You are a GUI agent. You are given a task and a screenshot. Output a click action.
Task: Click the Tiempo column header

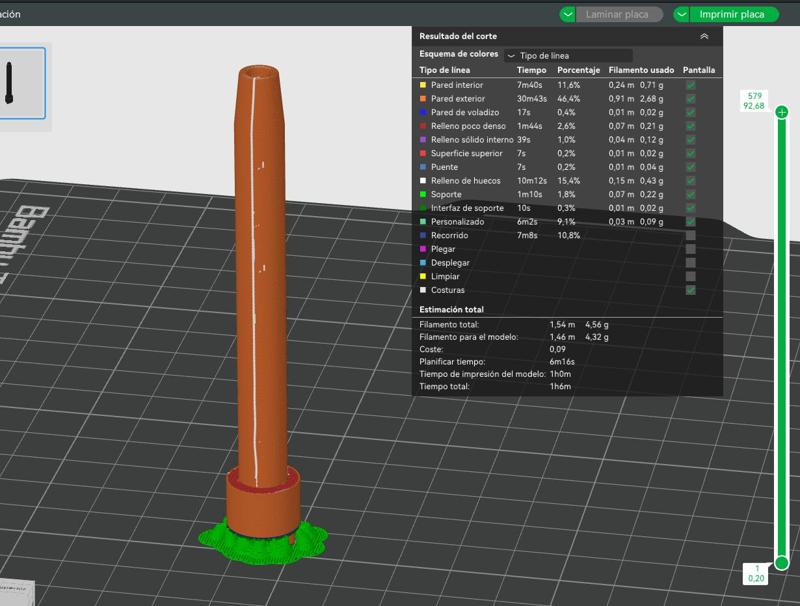(x=532, y=71)
